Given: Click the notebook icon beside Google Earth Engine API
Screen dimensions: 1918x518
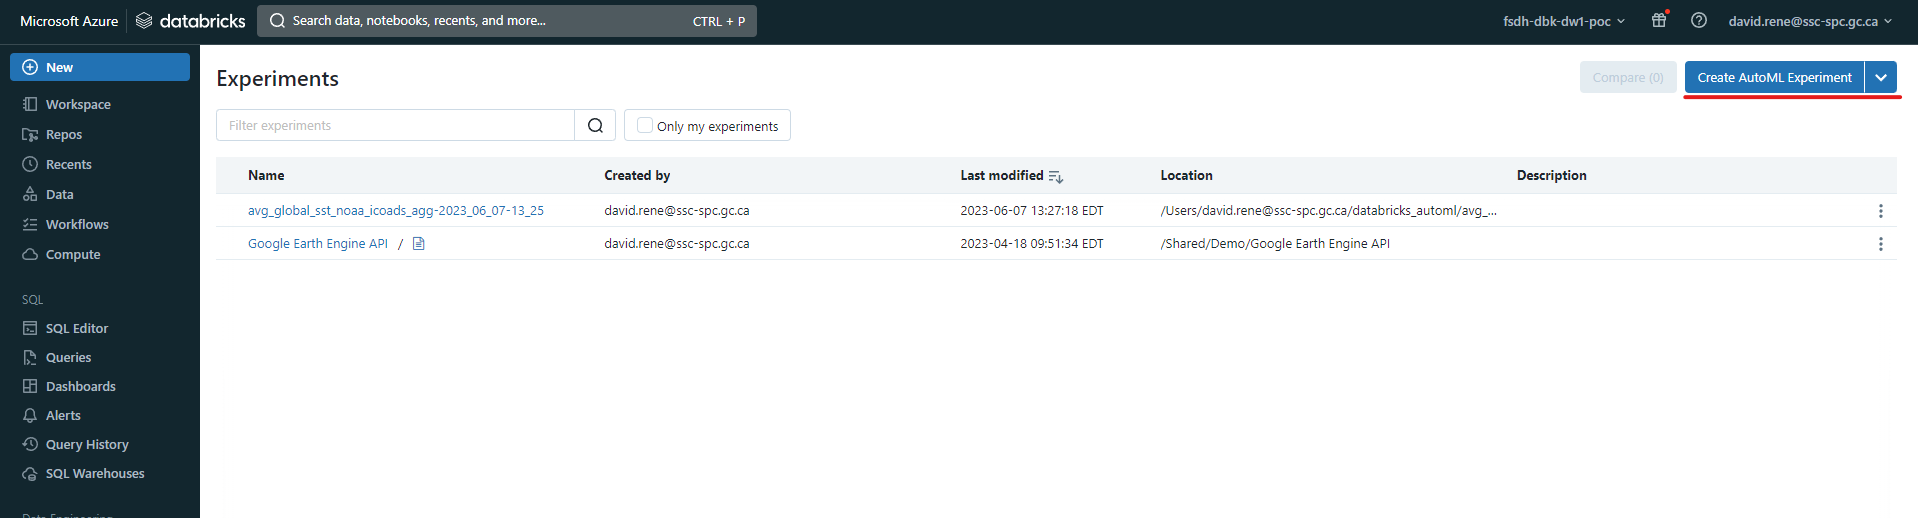Looking at the screenshot, I should pos(419,244).
